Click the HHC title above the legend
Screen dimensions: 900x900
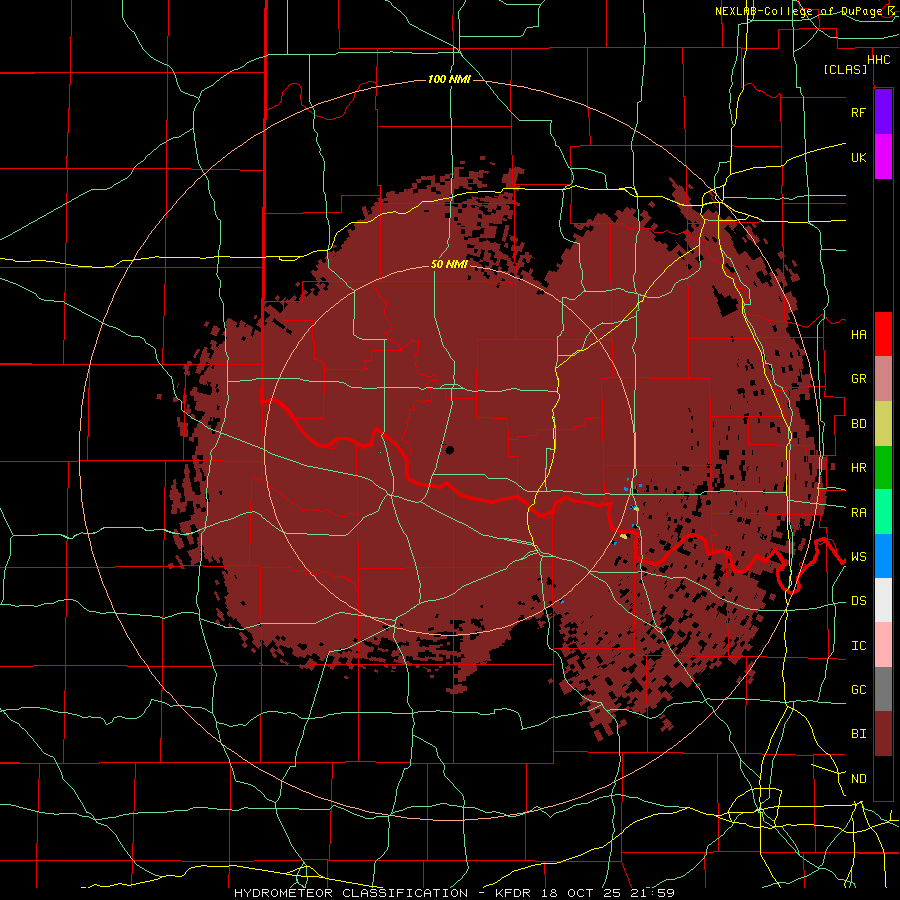[878, 60]
